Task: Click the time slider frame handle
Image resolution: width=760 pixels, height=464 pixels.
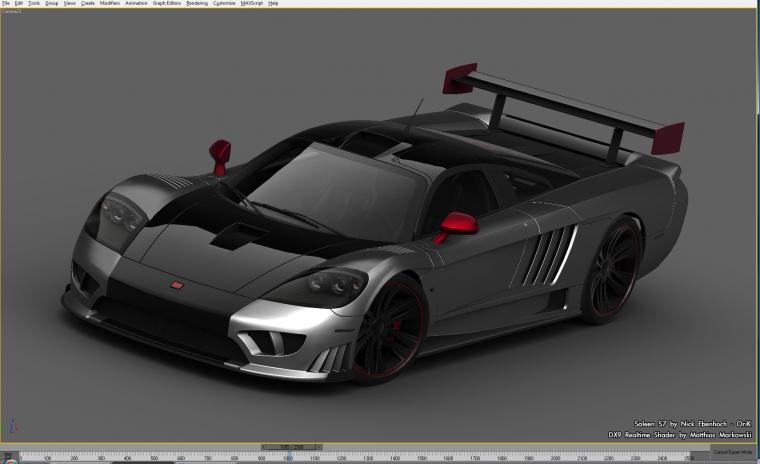Action: tap(291, 447)
